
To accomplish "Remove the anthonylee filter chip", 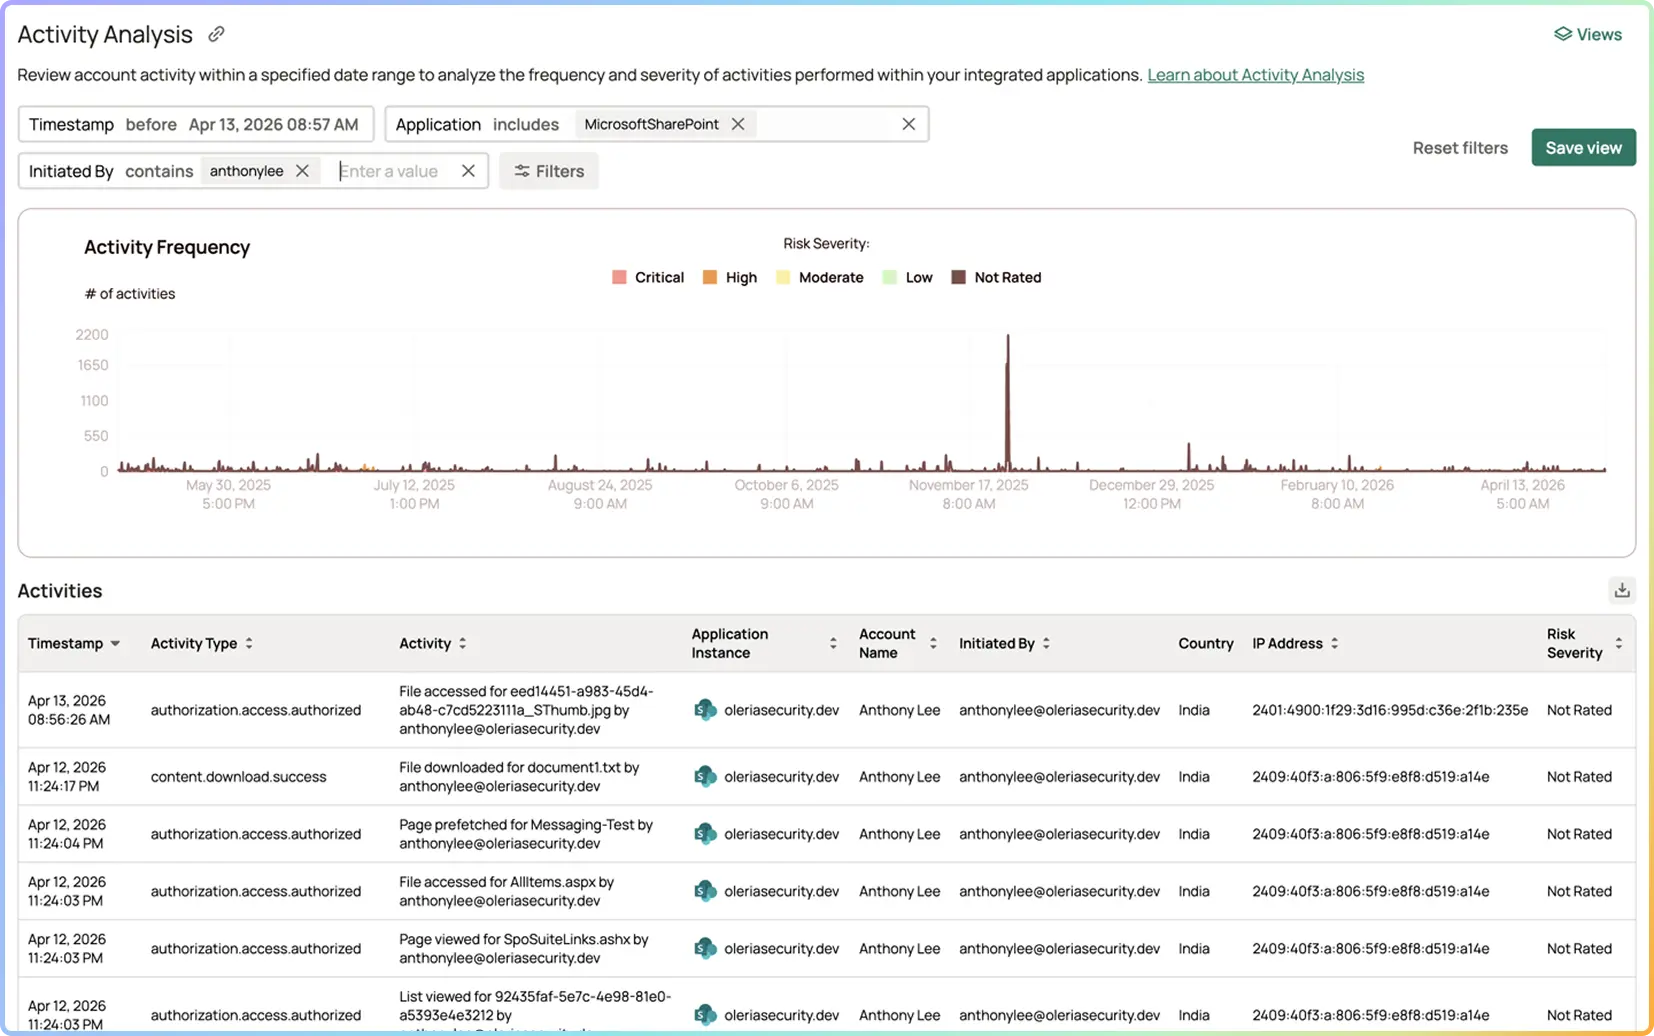I will pyautogui.click(x=302, y=171).
